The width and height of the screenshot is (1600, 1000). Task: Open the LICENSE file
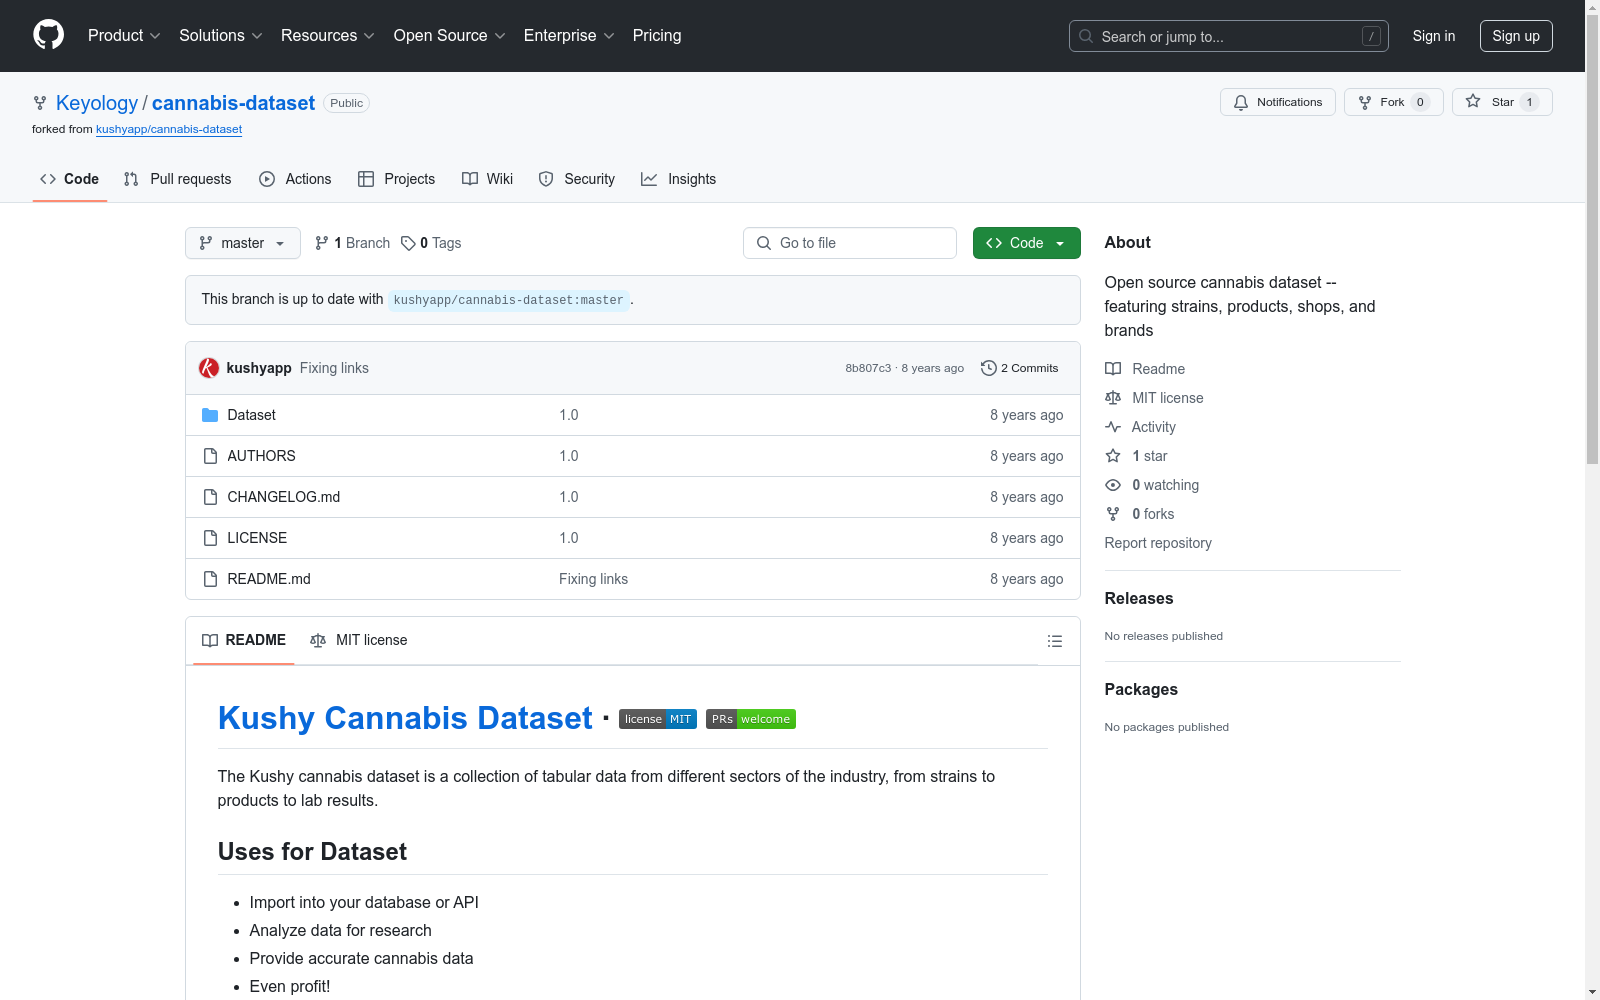coord(257,538)
